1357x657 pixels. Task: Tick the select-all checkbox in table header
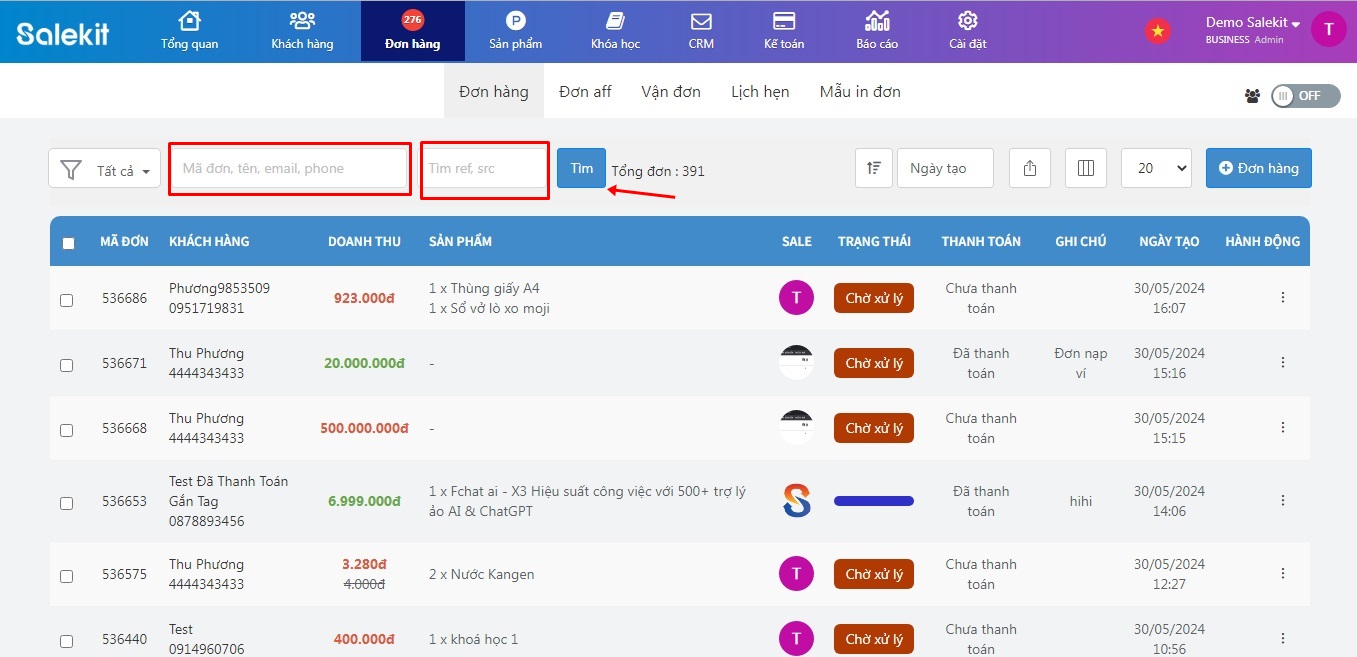tap(68, 243)
